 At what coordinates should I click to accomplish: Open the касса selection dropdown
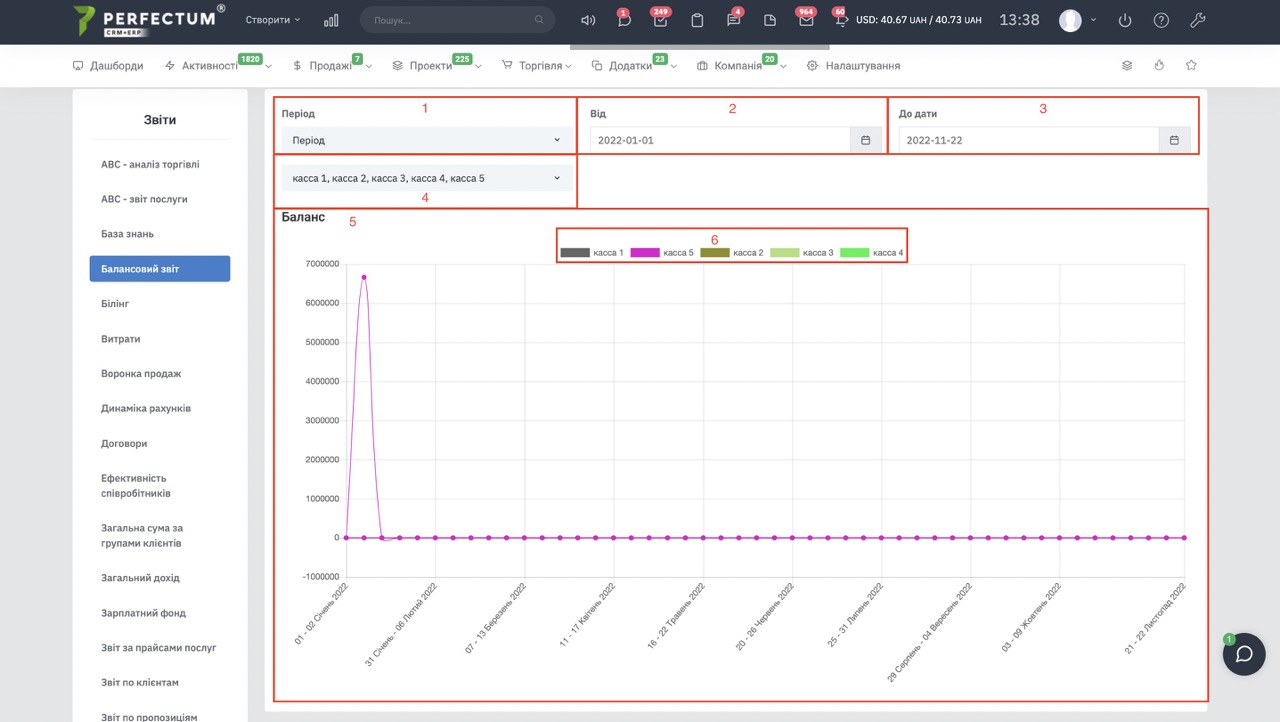tap(427, 178)
